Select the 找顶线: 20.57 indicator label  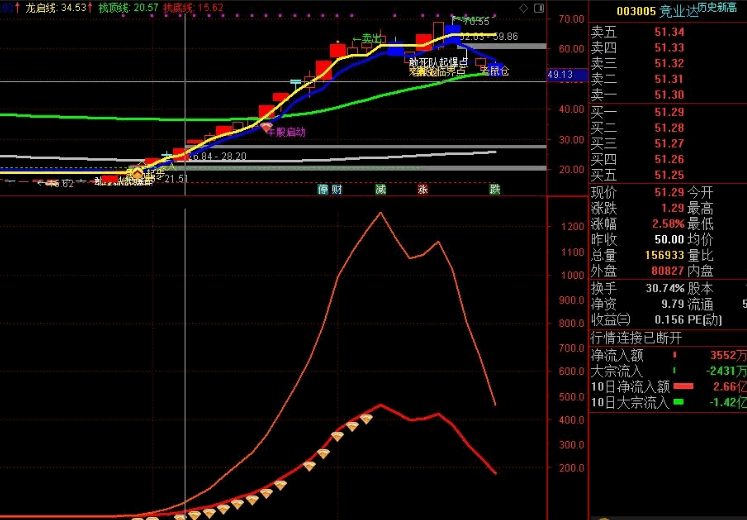[x=128, y=8]
